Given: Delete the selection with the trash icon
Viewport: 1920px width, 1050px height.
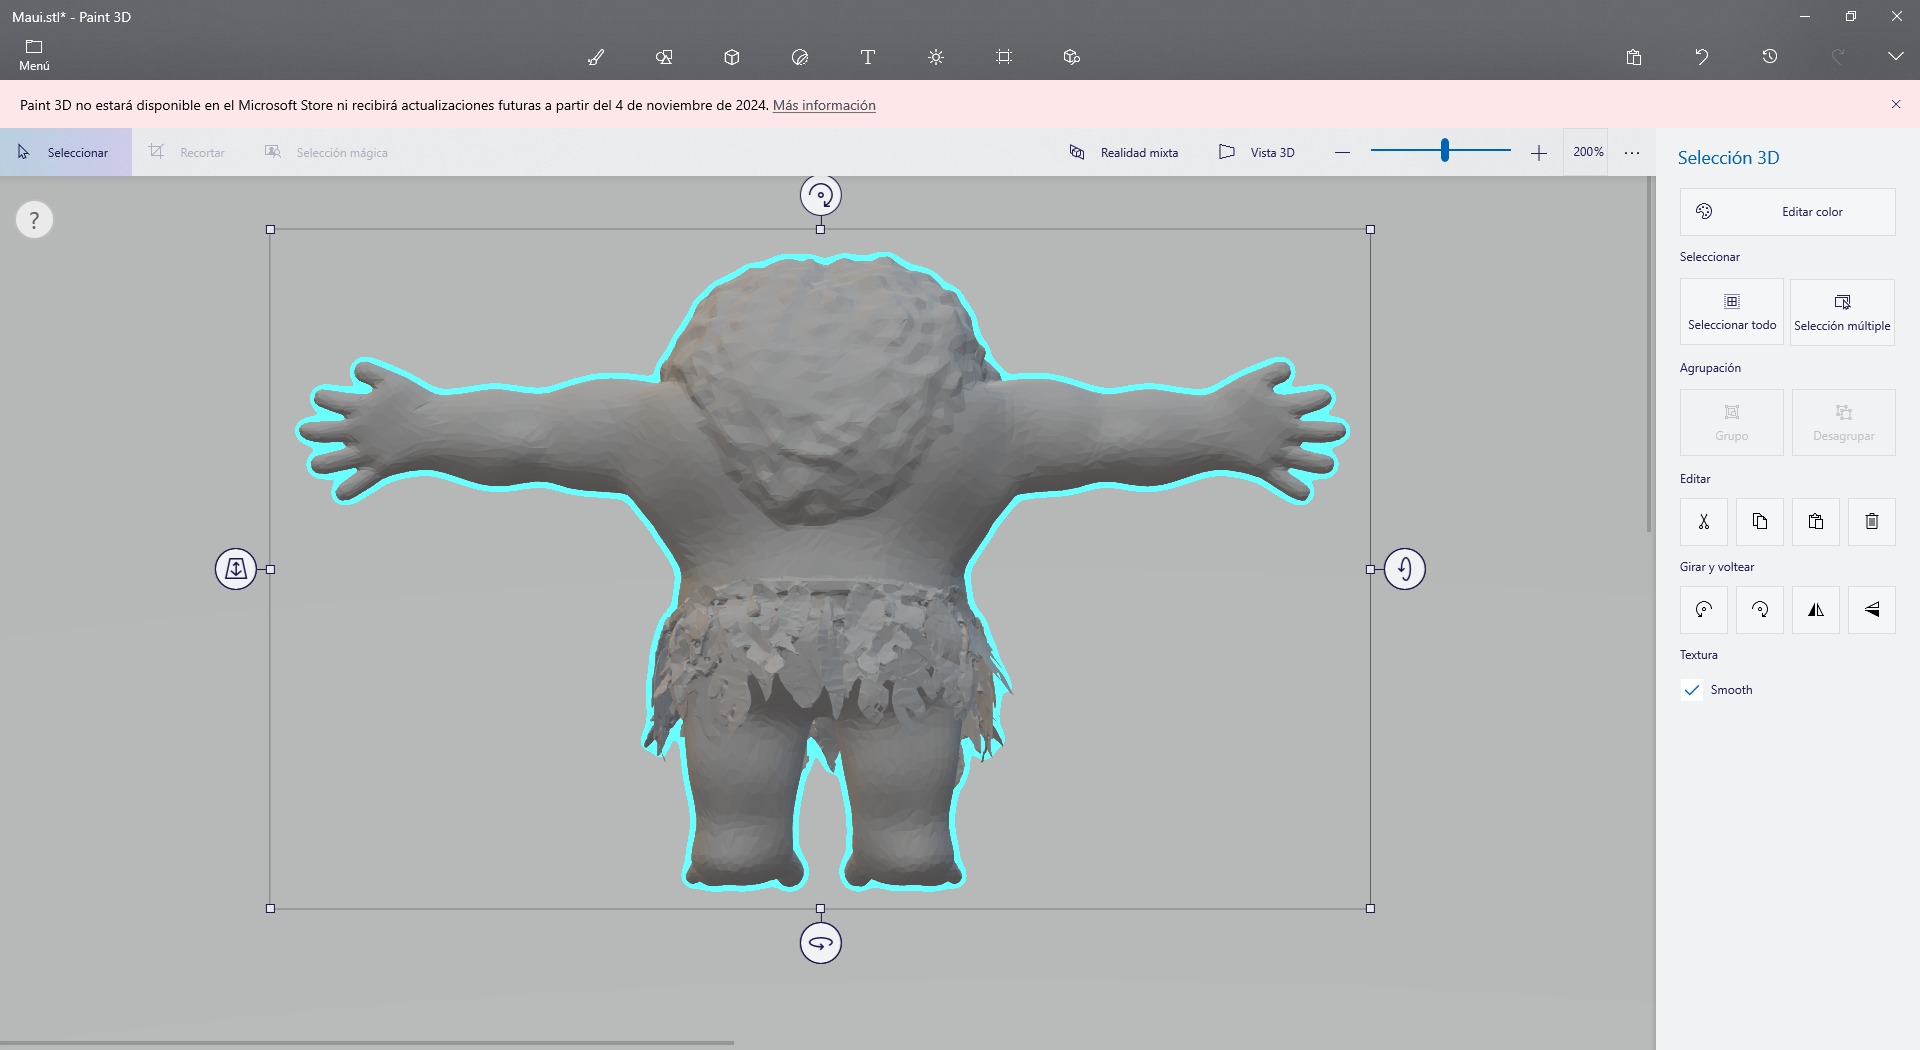Looking at the screenshot, I should 1872,521.
